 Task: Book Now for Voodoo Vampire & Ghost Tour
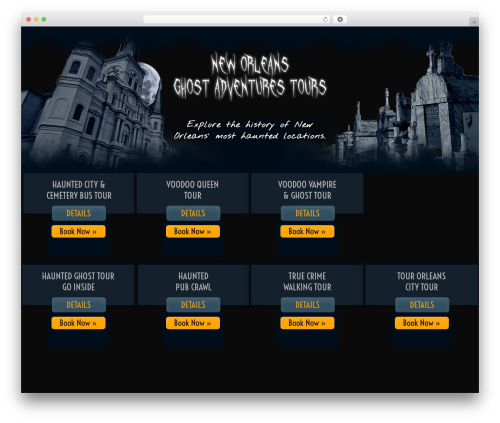pyautogui.click(x=307, y=231)
